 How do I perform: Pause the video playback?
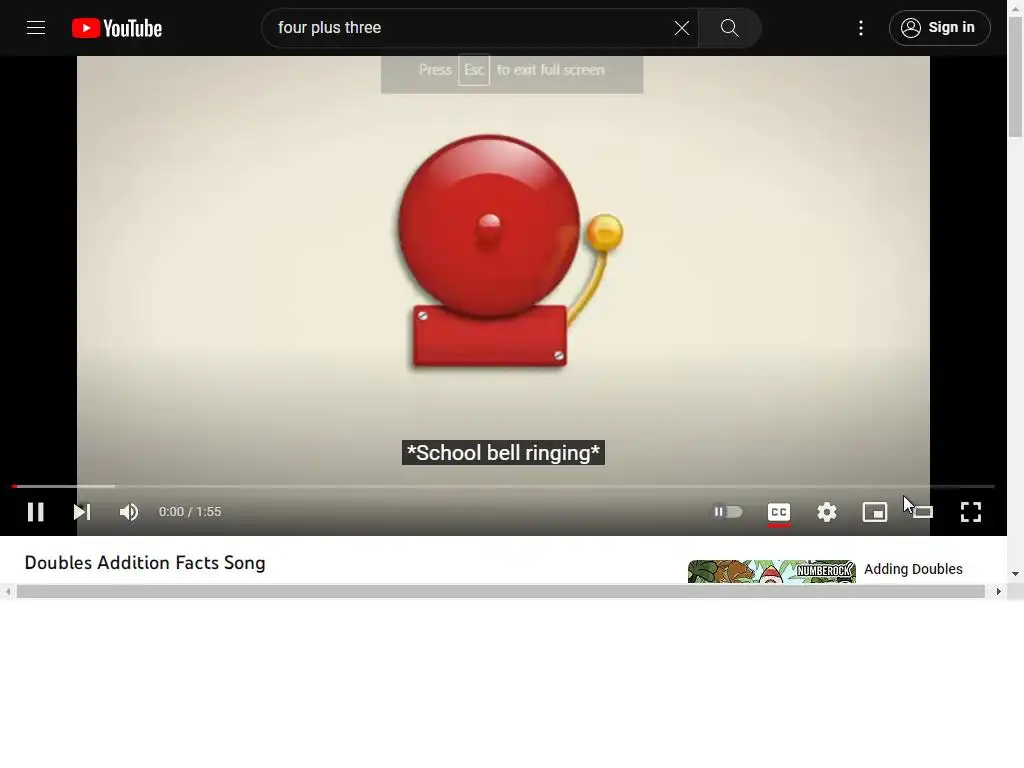pyautogui.click(x=36, y=512)
